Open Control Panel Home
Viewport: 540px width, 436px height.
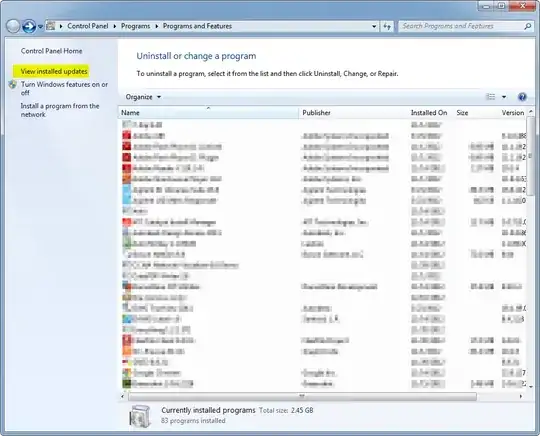(51, 51)
